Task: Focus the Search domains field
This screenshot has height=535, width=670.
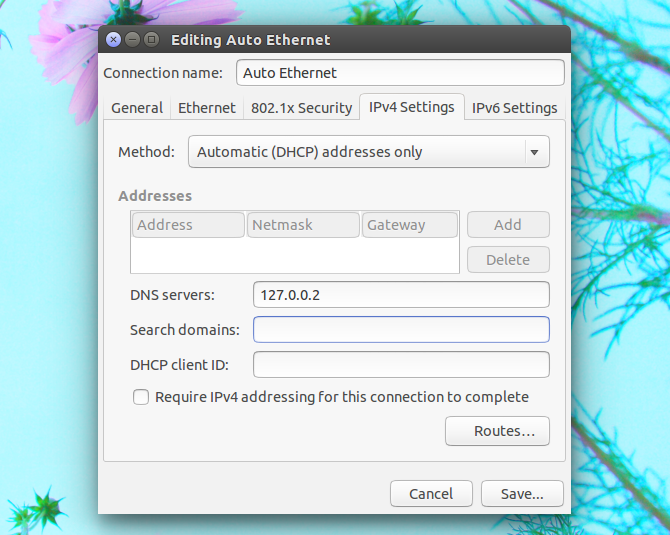Action: point(401,329)
